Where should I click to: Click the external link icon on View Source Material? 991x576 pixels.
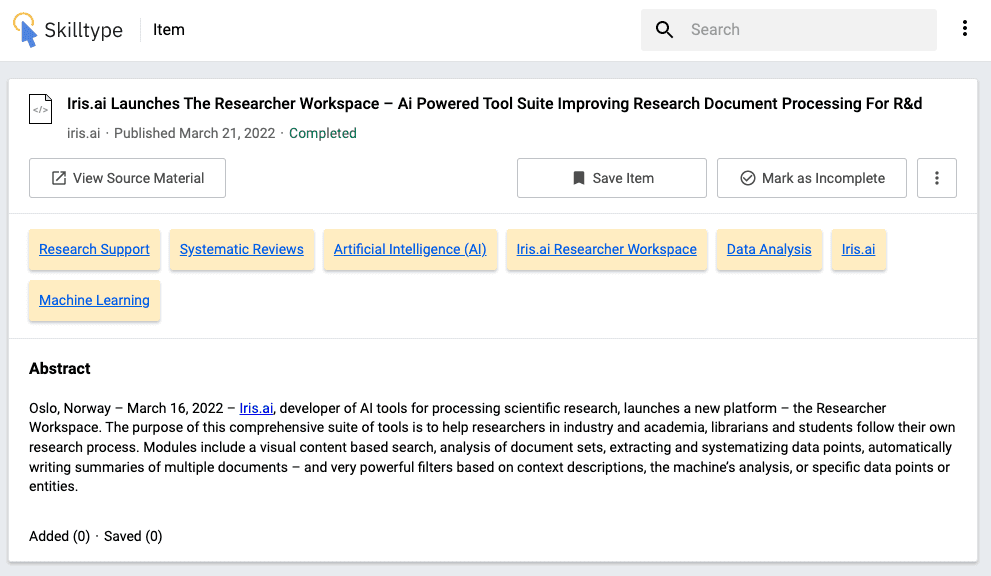pos(59,178)
